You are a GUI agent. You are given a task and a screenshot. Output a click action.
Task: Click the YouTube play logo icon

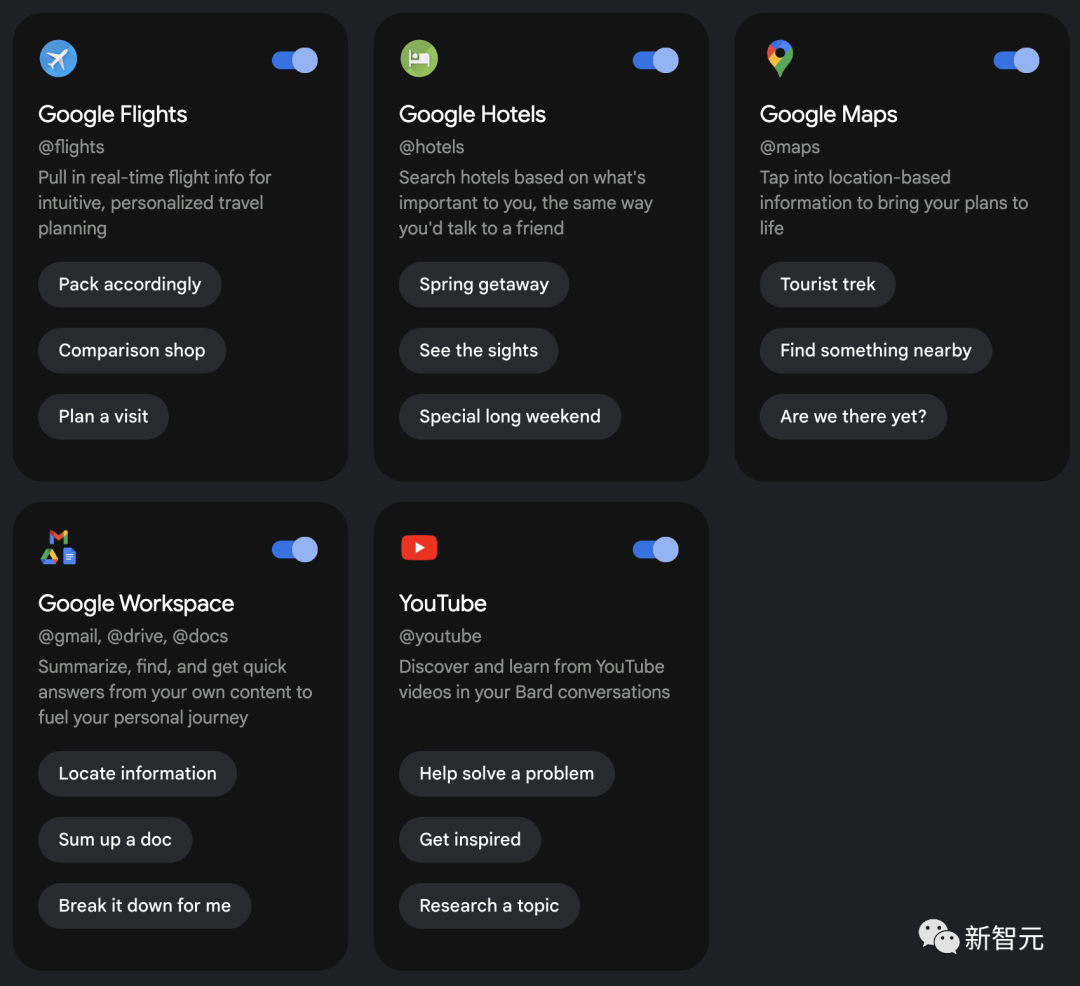(419, 547)
